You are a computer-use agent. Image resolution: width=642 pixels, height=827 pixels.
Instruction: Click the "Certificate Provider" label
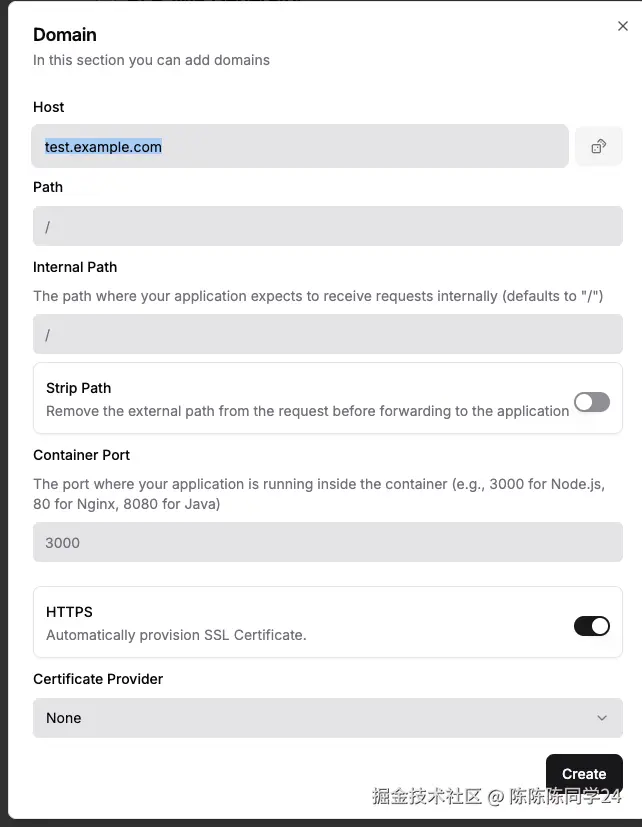(98, 679)
